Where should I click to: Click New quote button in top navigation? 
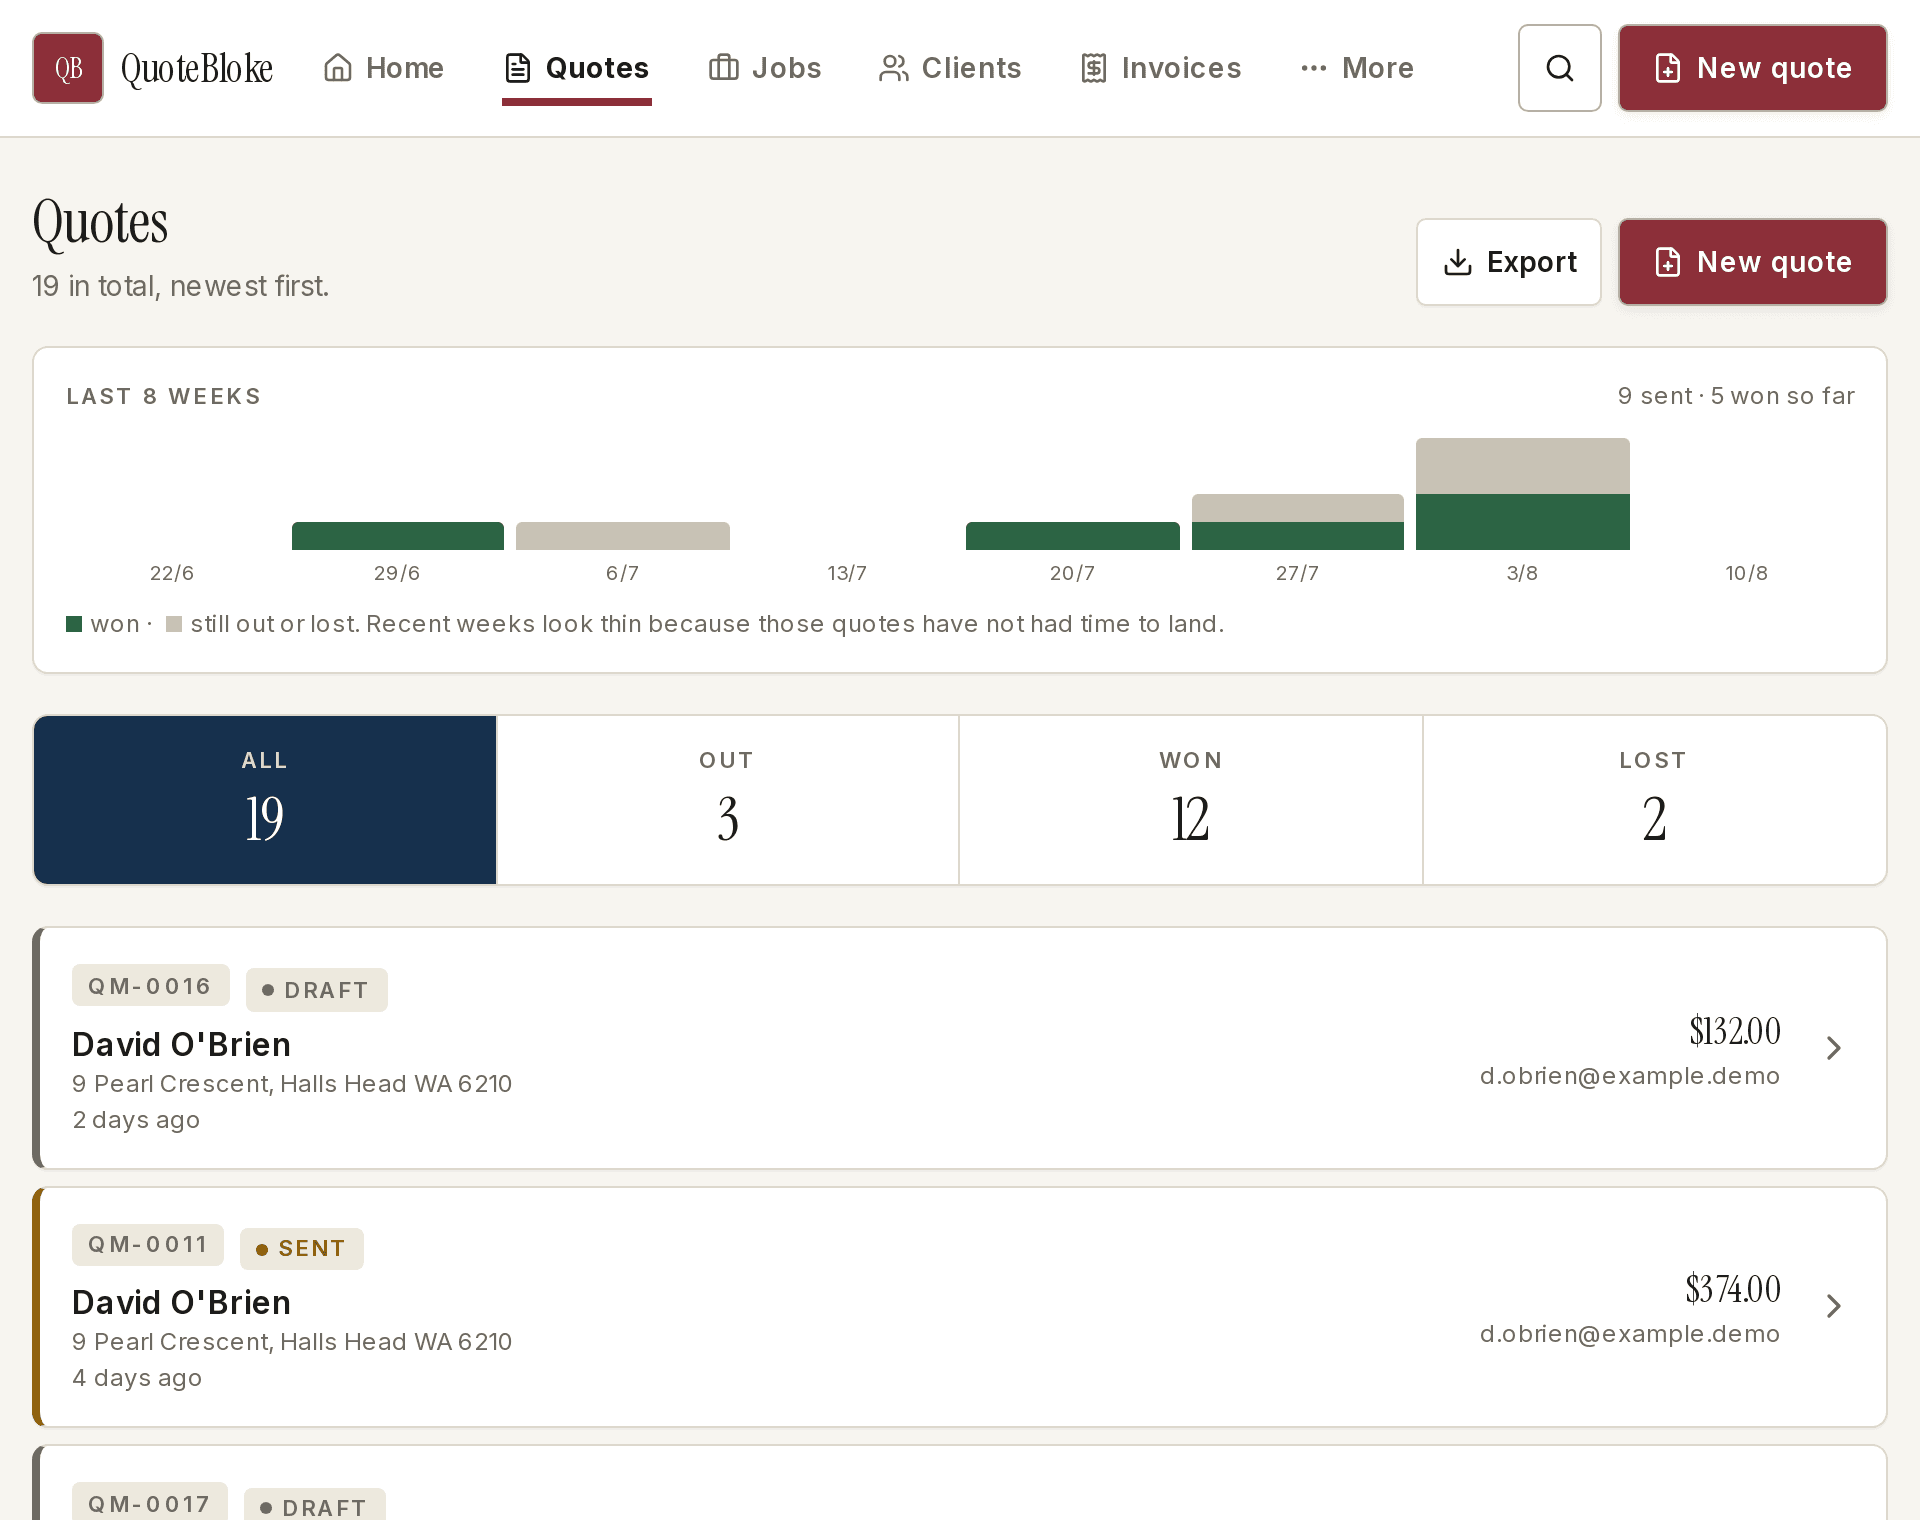1753,68
